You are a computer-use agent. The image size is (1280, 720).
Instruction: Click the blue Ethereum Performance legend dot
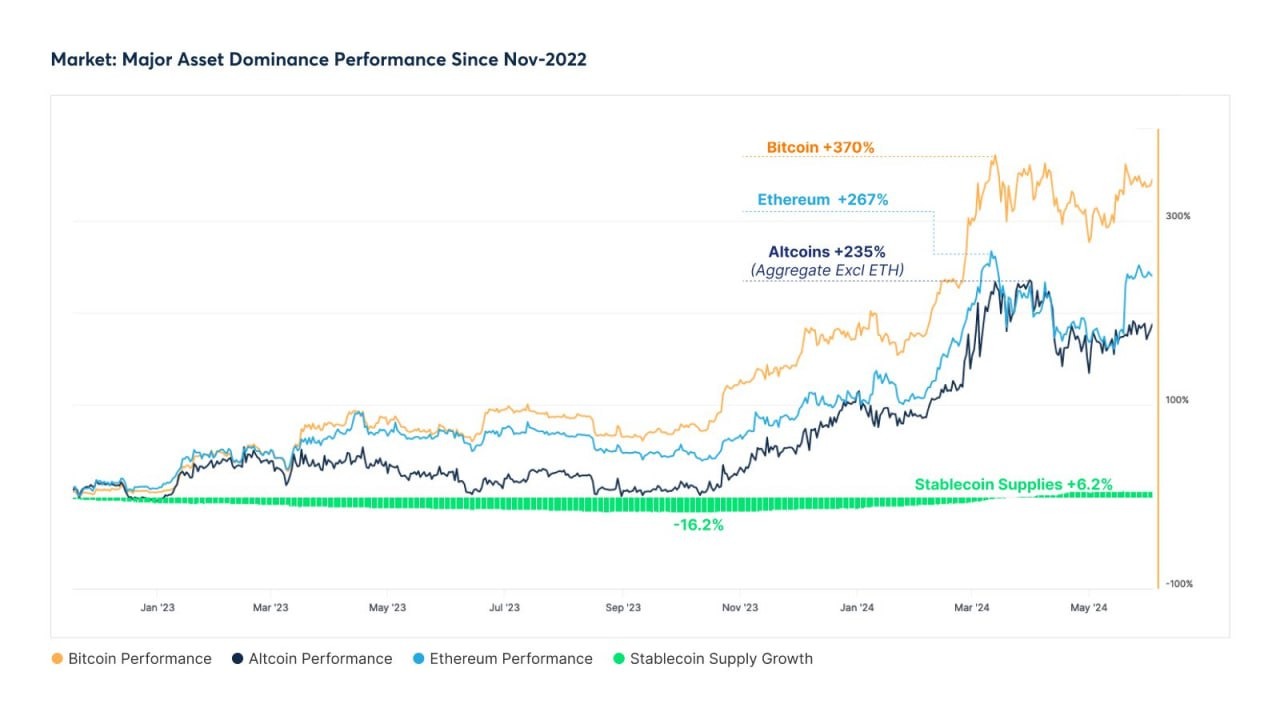[x=419, y=659]
